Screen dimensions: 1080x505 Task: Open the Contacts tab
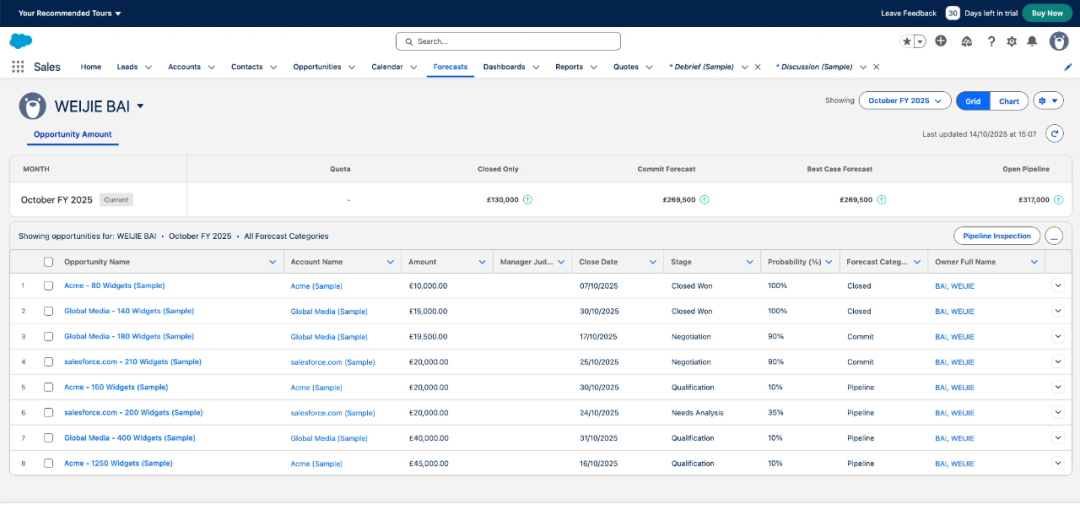pyautogui.click(x=247, y=67)
